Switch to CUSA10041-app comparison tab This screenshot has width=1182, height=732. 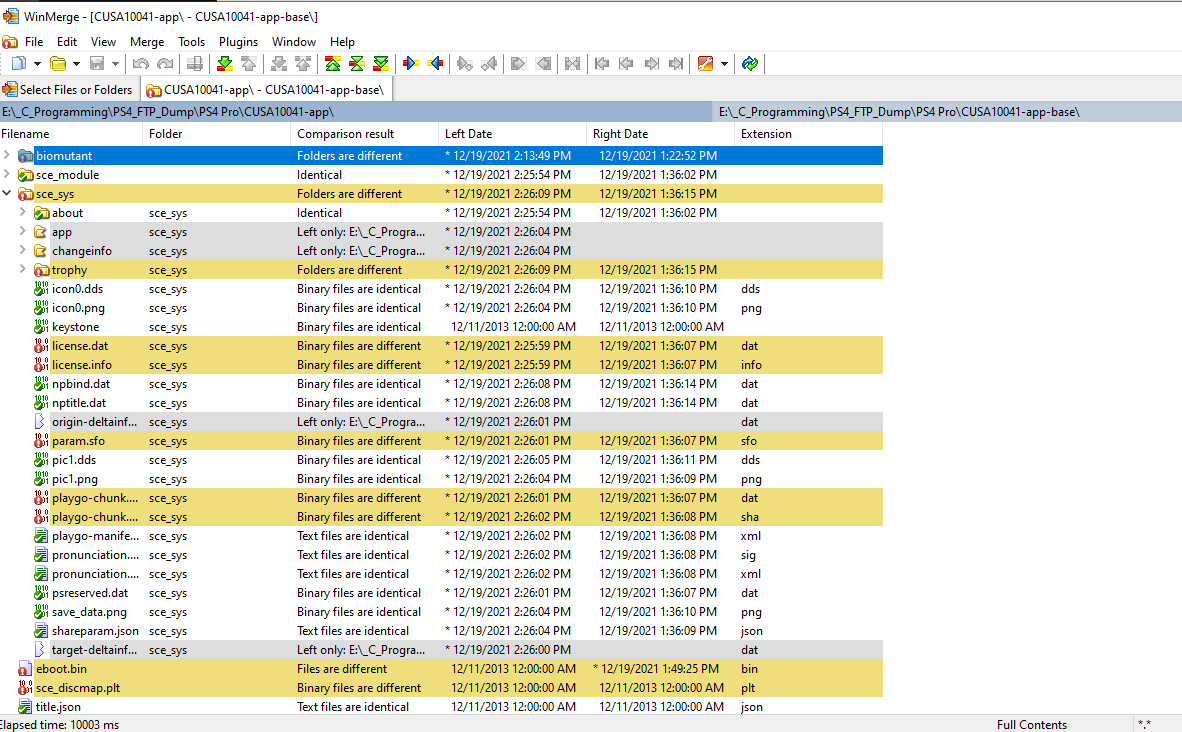(266, 90)
